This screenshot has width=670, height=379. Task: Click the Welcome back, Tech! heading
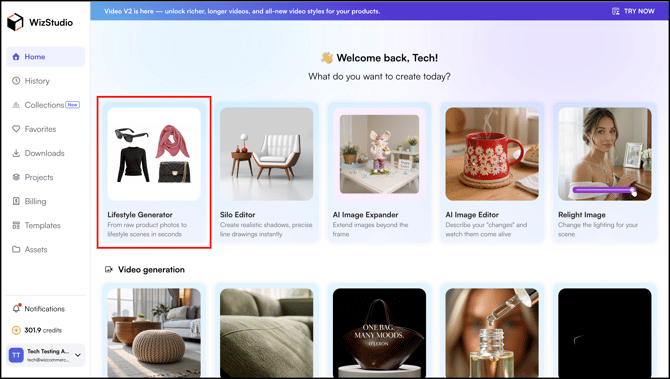387,58
